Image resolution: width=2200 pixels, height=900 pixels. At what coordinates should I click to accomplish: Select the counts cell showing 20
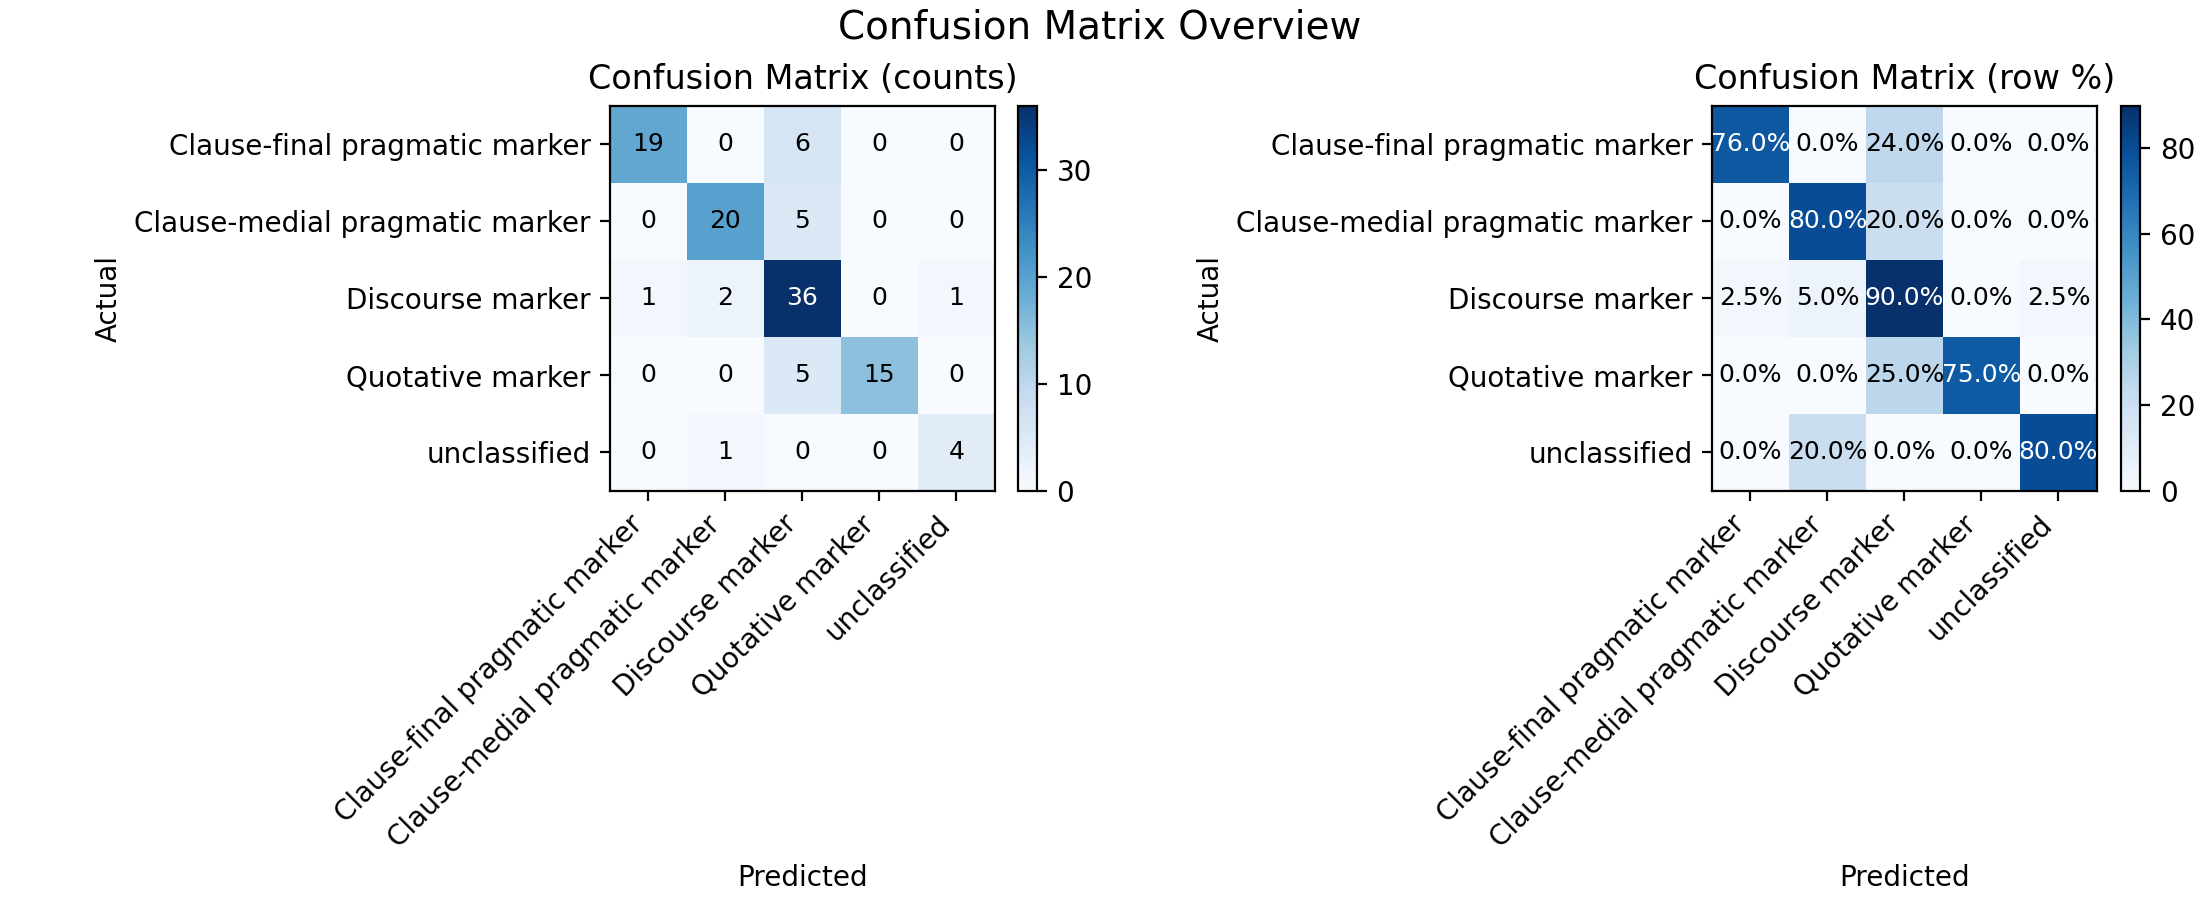pos(725,221)
